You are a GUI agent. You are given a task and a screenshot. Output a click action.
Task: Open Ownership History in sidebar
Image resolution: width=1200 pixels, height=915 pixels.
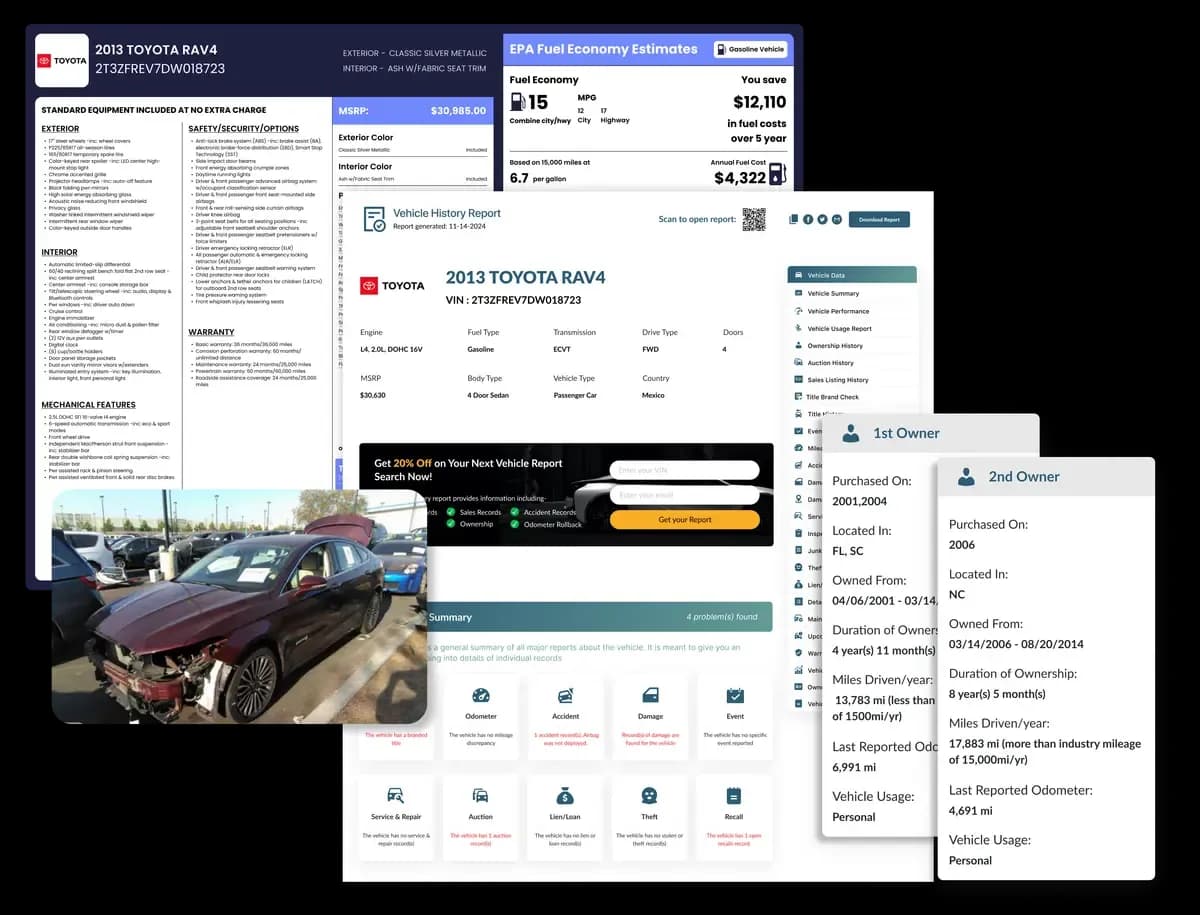835,346
